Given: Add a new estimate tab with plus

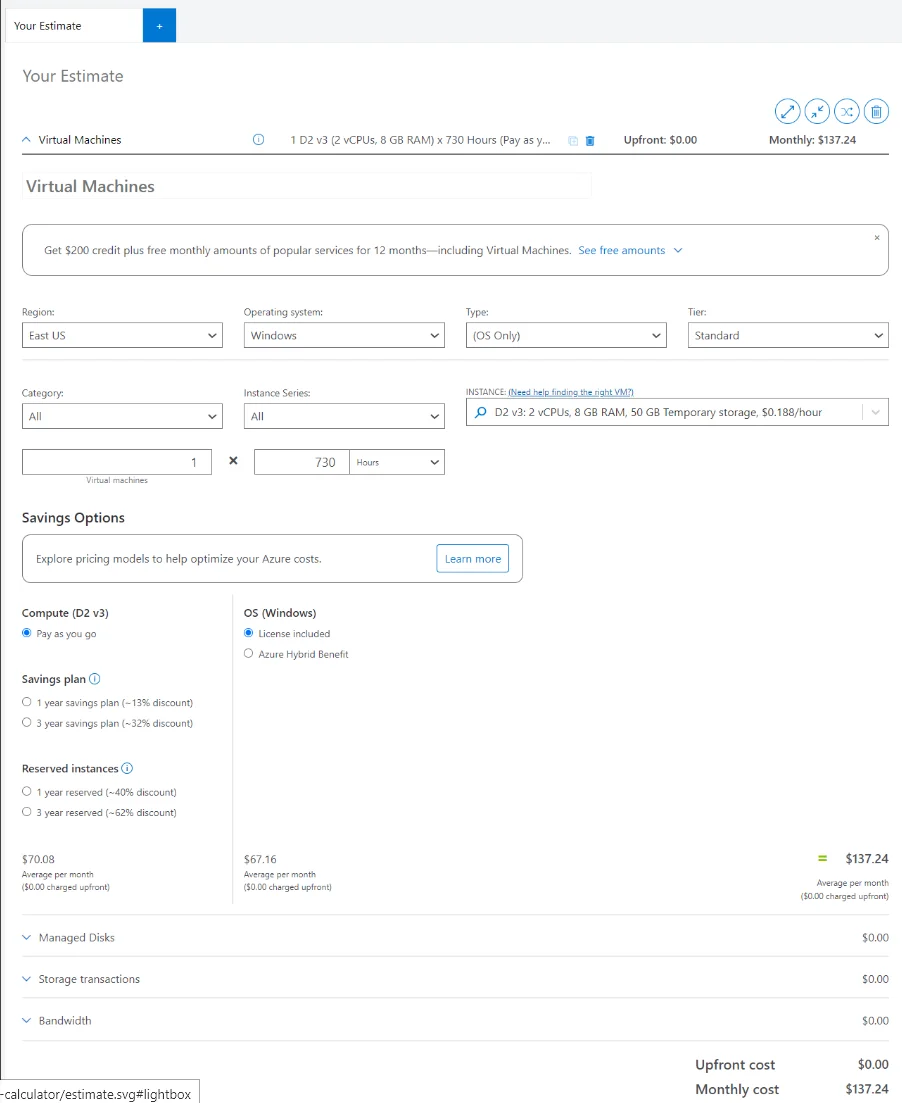Looking at the screenshot, I should 159,25.
